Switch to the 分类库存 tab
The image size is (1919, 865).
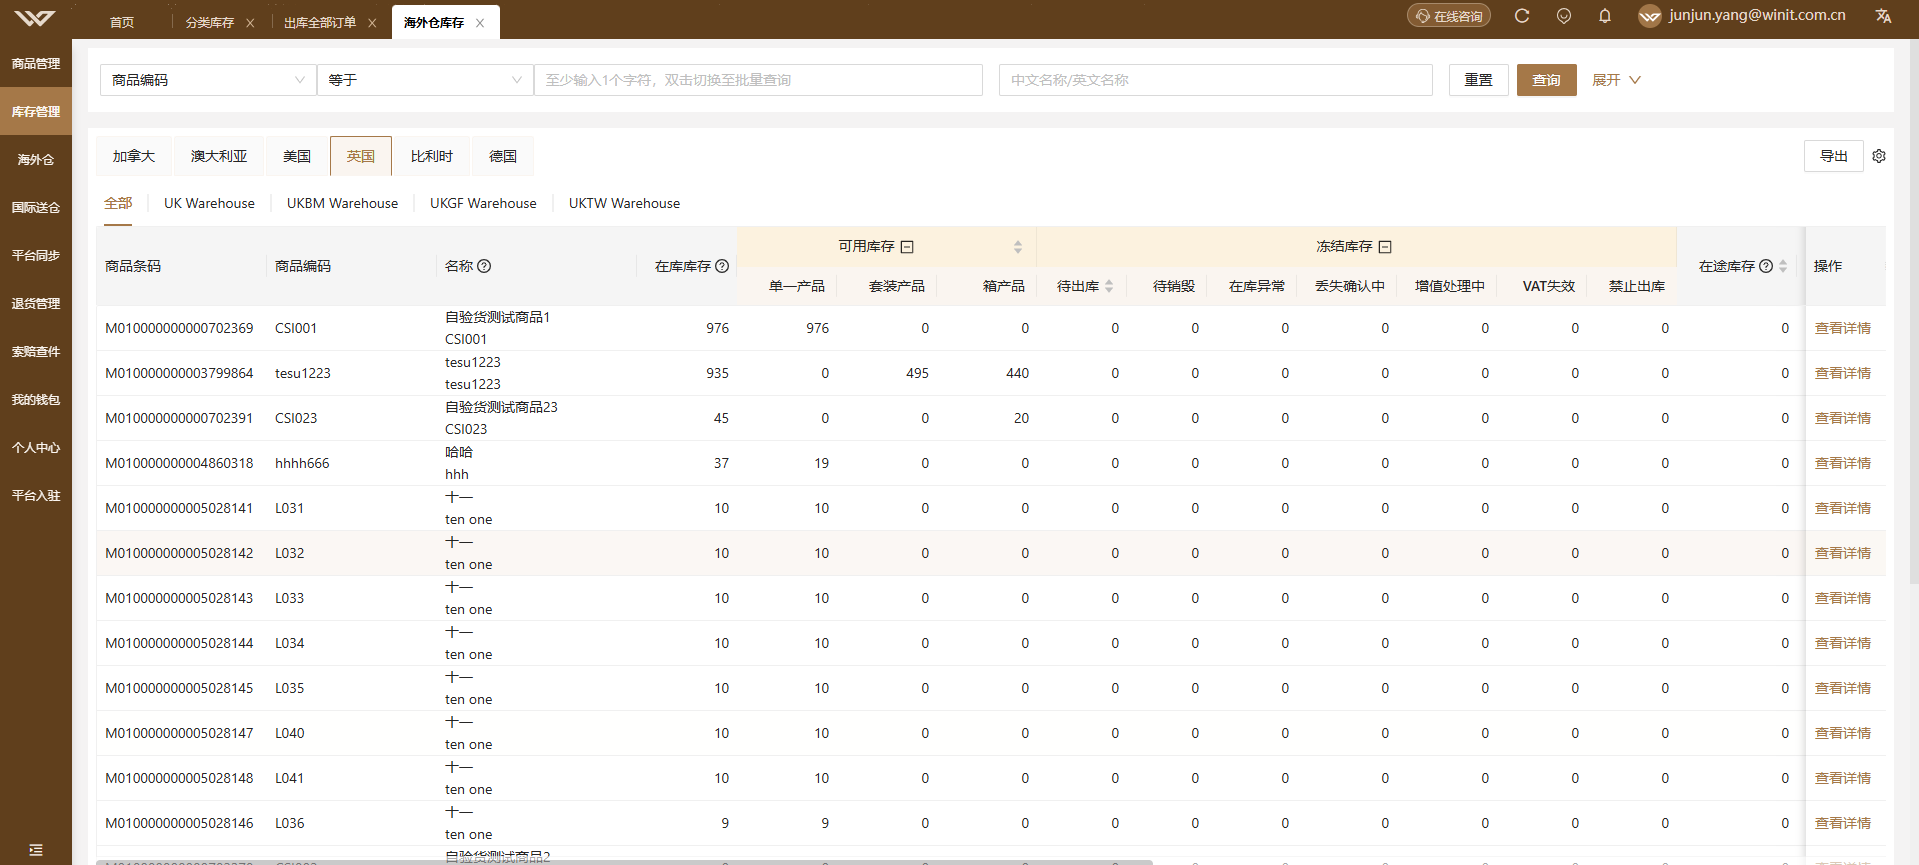coord(210,22)
